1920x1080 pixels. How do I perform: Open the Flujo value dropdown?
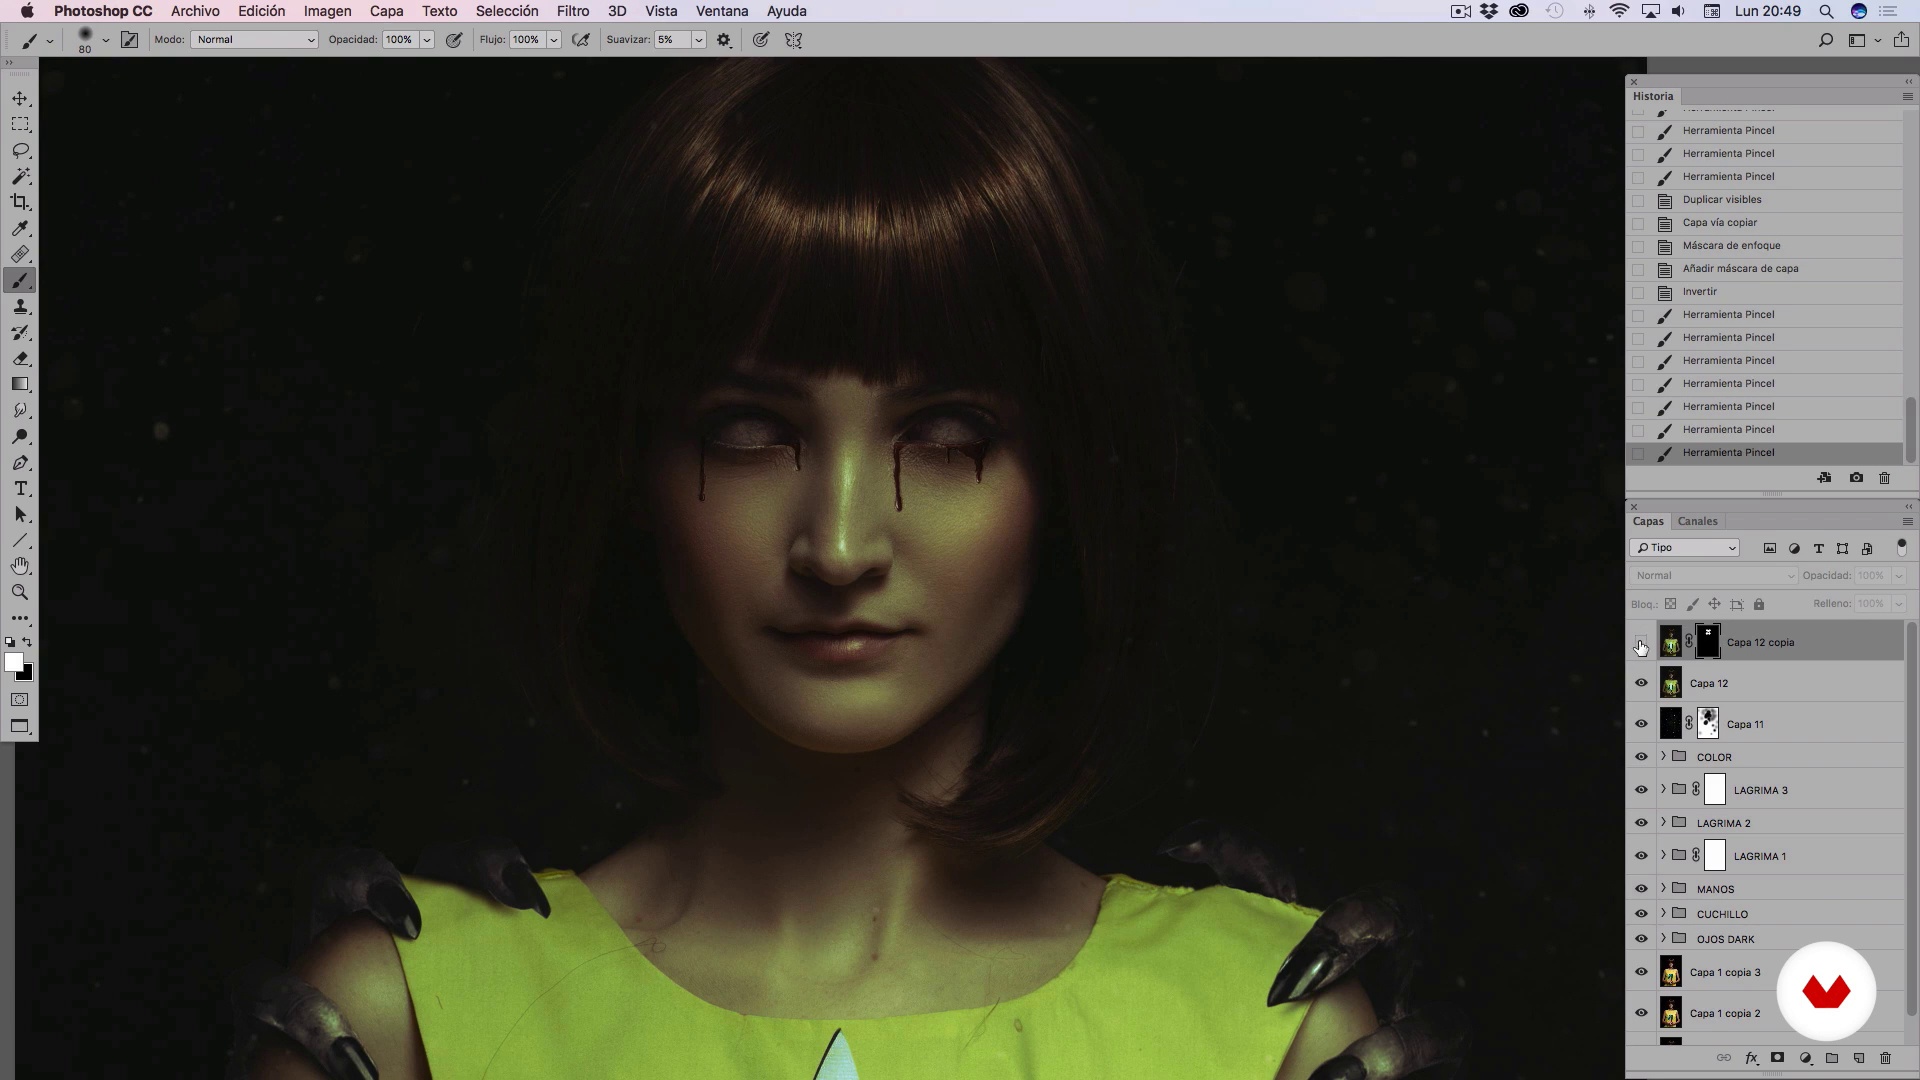coord(553,40)
